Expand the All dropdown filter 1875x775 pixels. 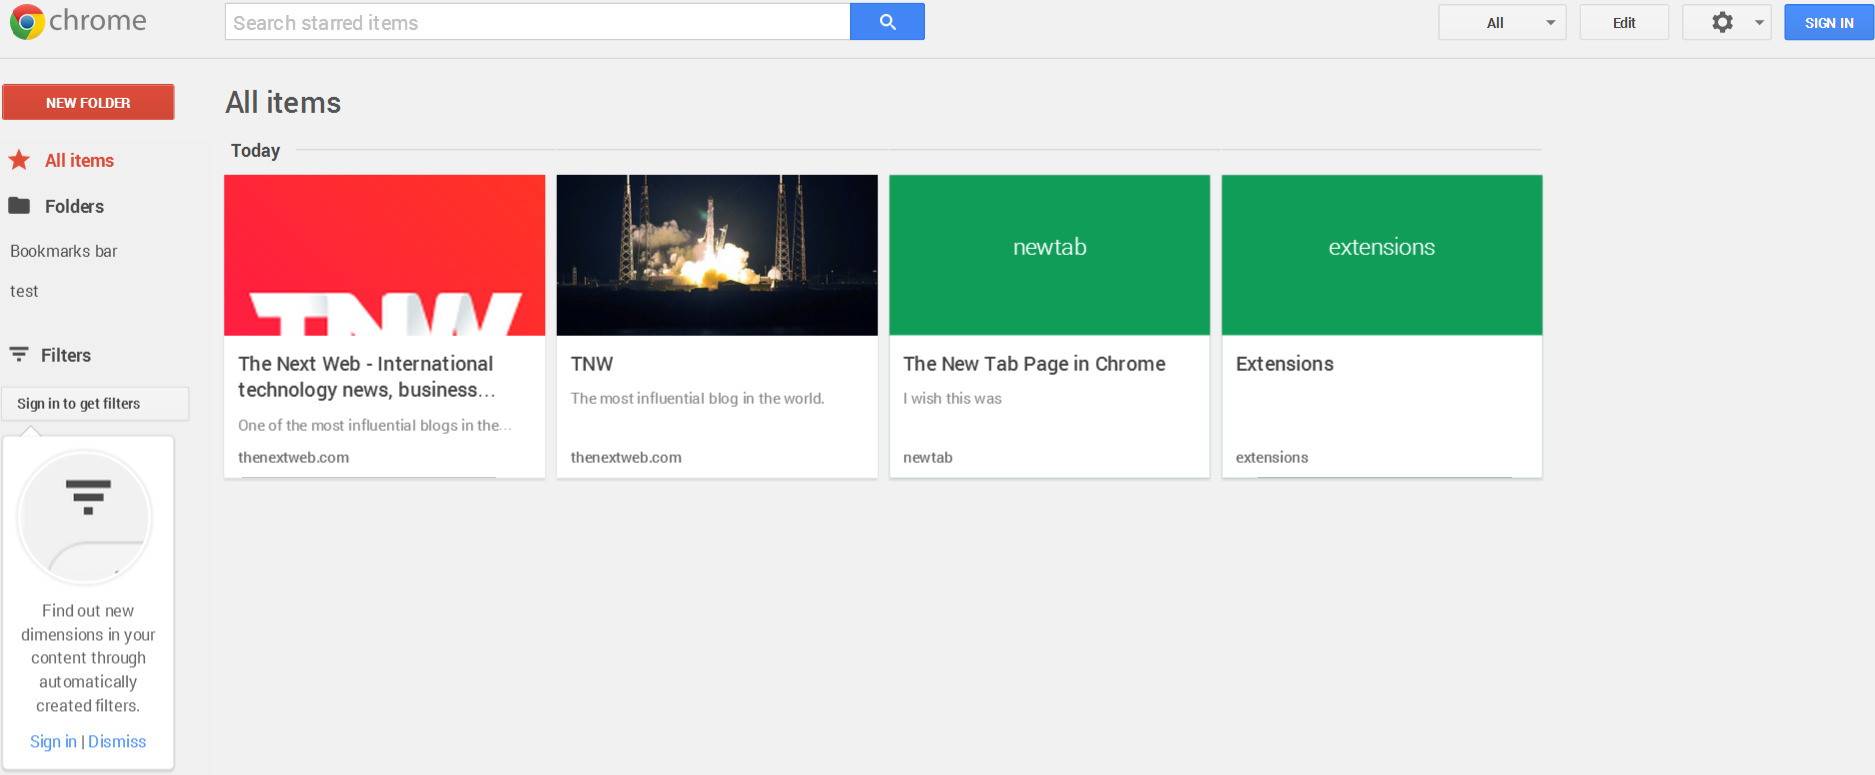1501,22
